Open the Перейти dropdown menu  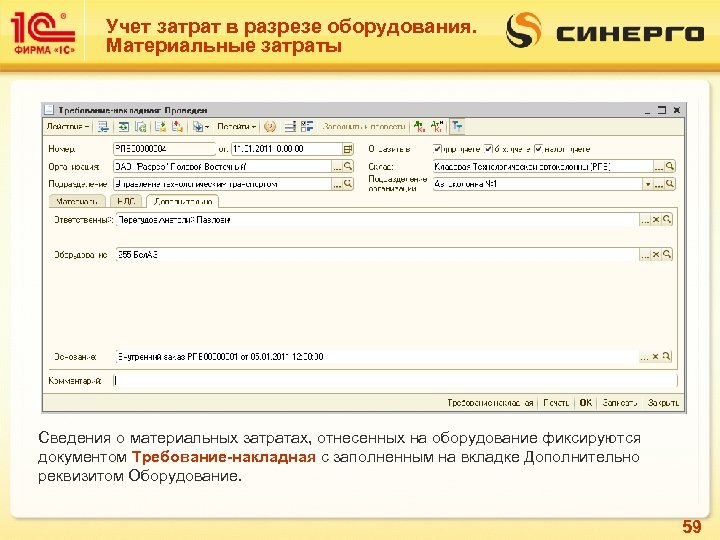(x=236, y=126)
